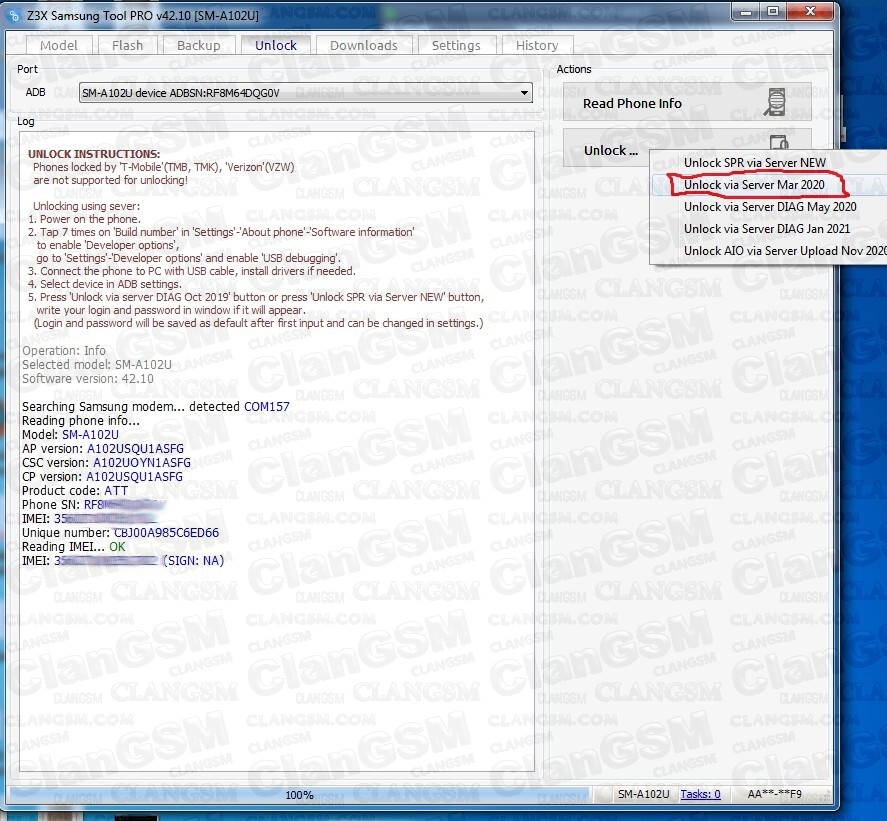Select Unlock via Server Mar 2020

point(754,185)
